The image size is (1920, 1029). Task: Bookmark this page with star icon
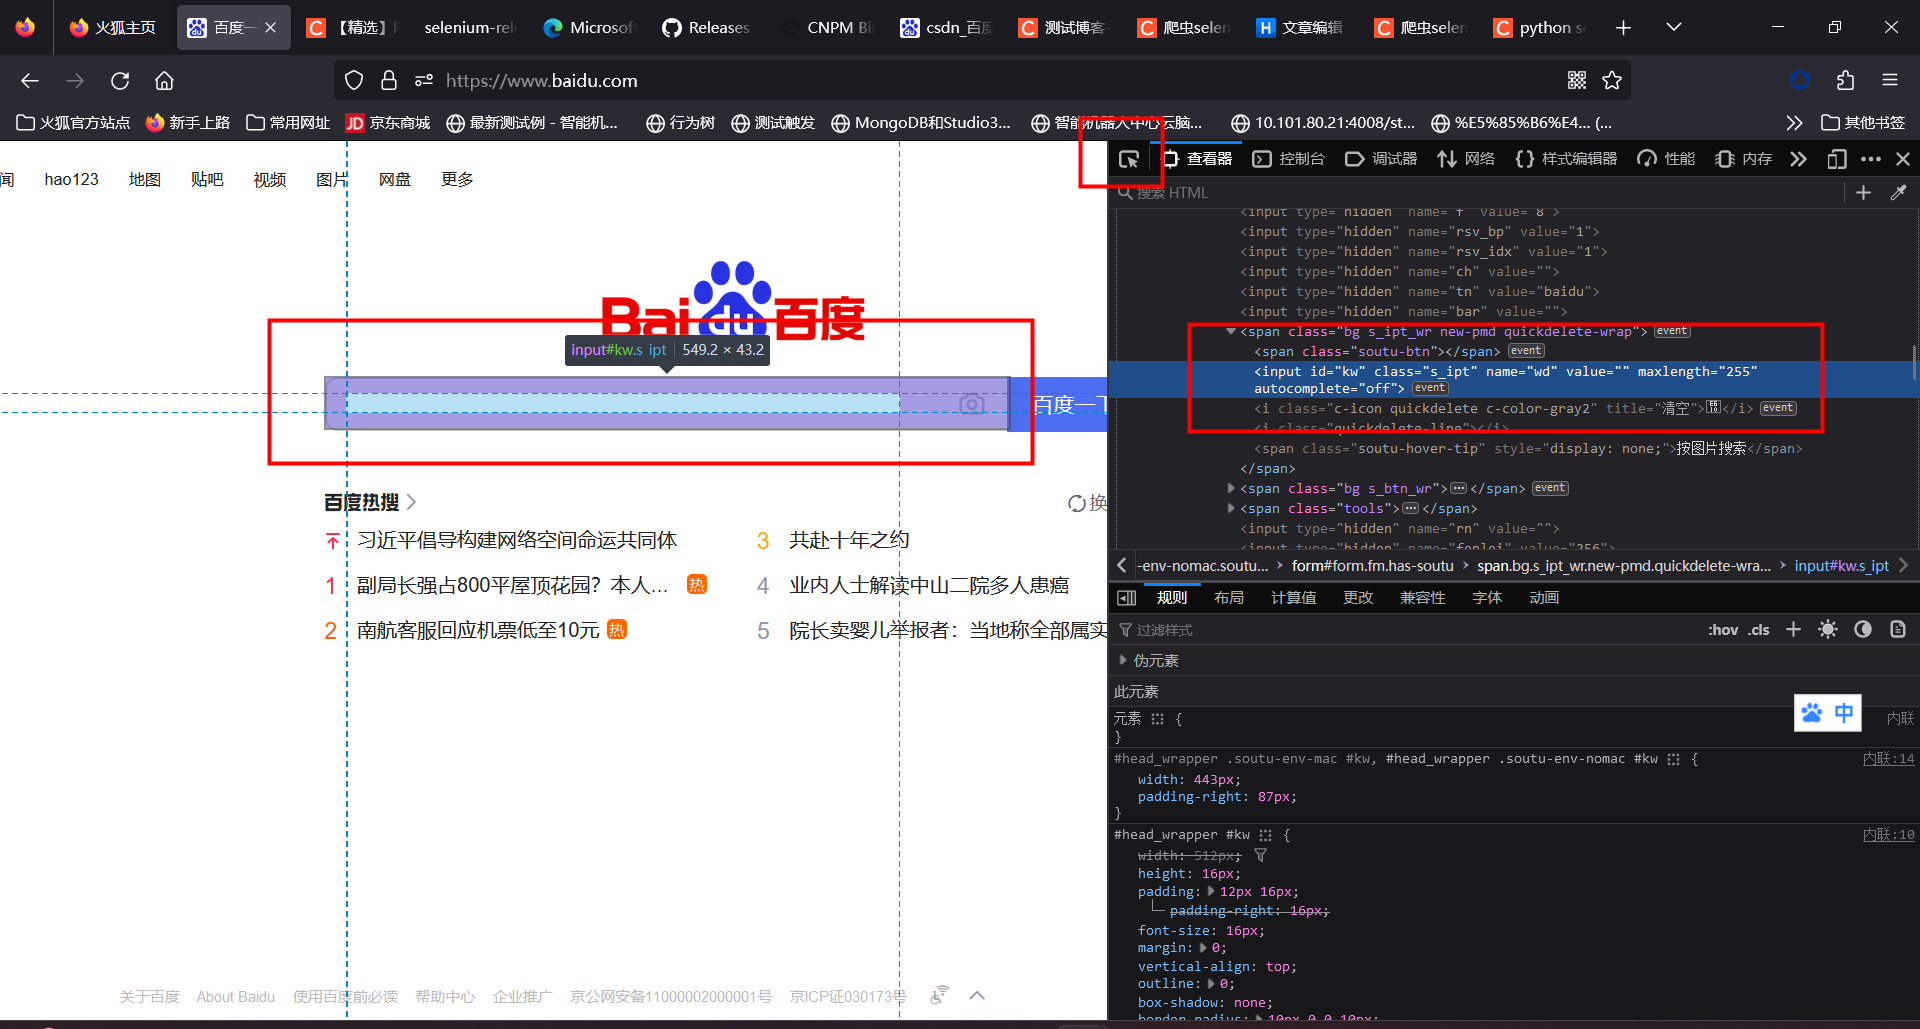tap(1612, 80)
